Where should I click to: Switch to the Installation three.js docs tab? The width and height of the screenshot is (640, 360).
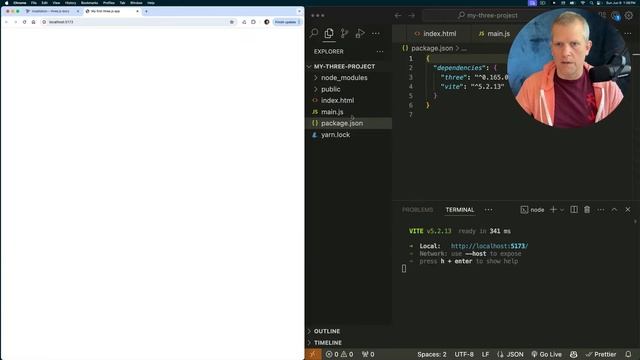tap(52, 11)
